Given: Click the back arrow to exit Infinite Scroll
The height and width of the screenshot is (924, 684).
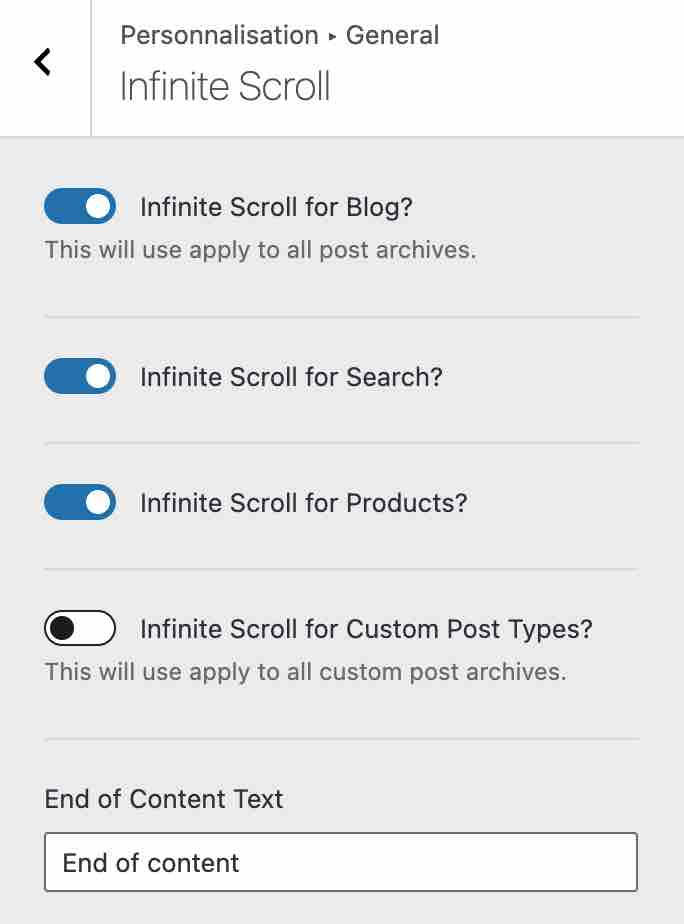Looking at the screenshot, I should 44,62.
